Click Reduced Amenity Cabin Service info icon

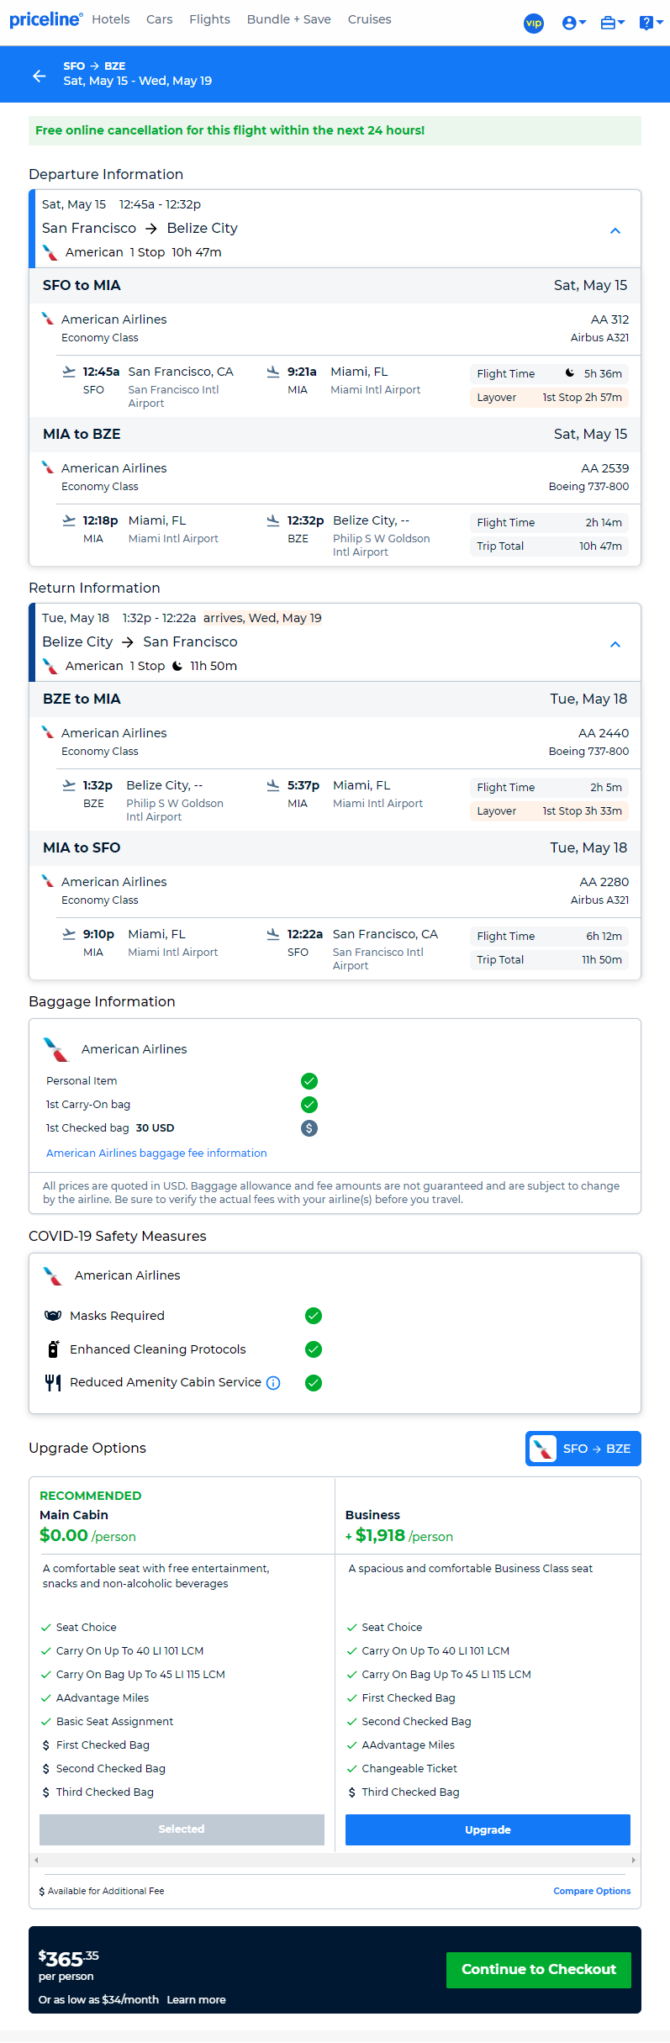[273, 1383]
